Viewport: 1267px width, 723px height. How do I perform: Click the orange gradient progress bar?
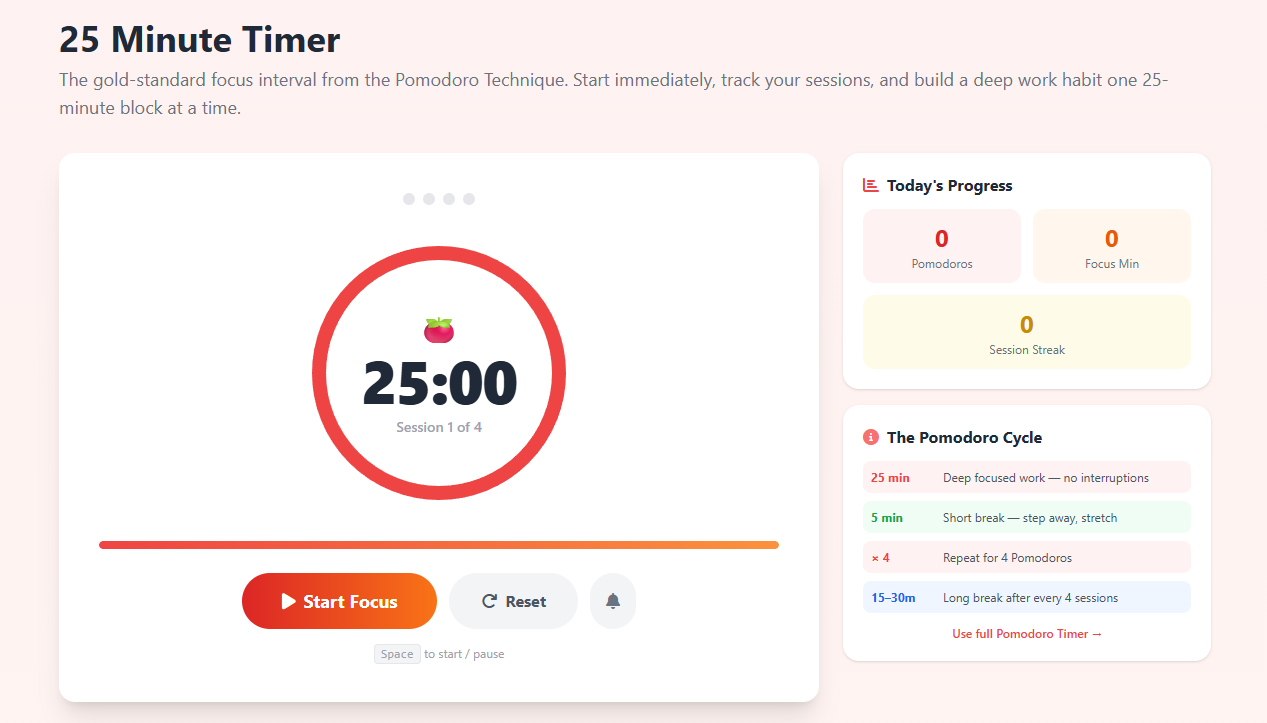click(x=438, y=544)
